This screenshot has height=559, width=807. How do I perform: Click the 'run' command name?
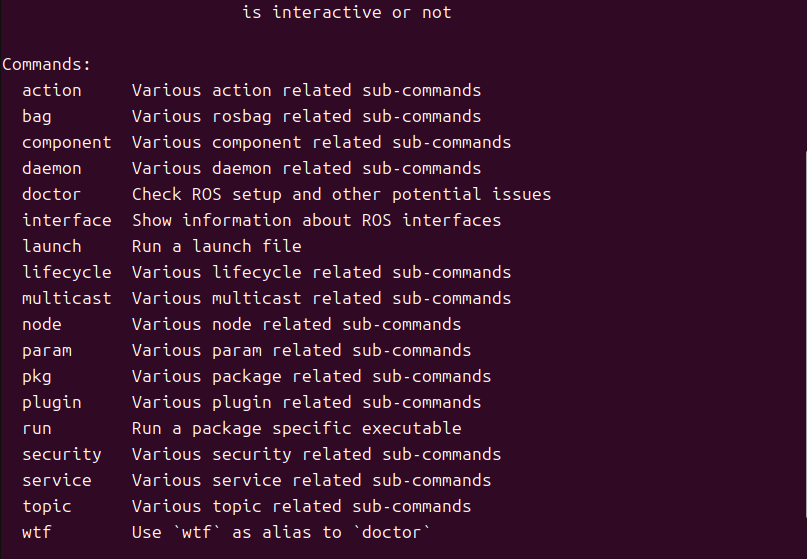(37, 429)
